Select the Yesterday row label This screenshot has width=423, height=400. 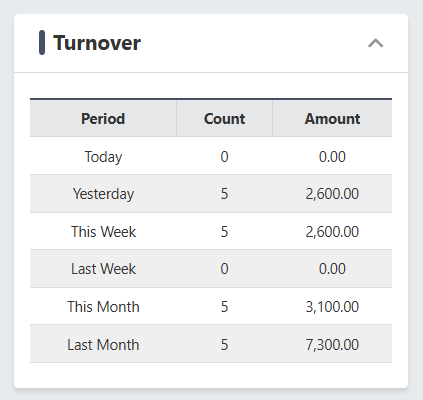[x=103, y=194]
